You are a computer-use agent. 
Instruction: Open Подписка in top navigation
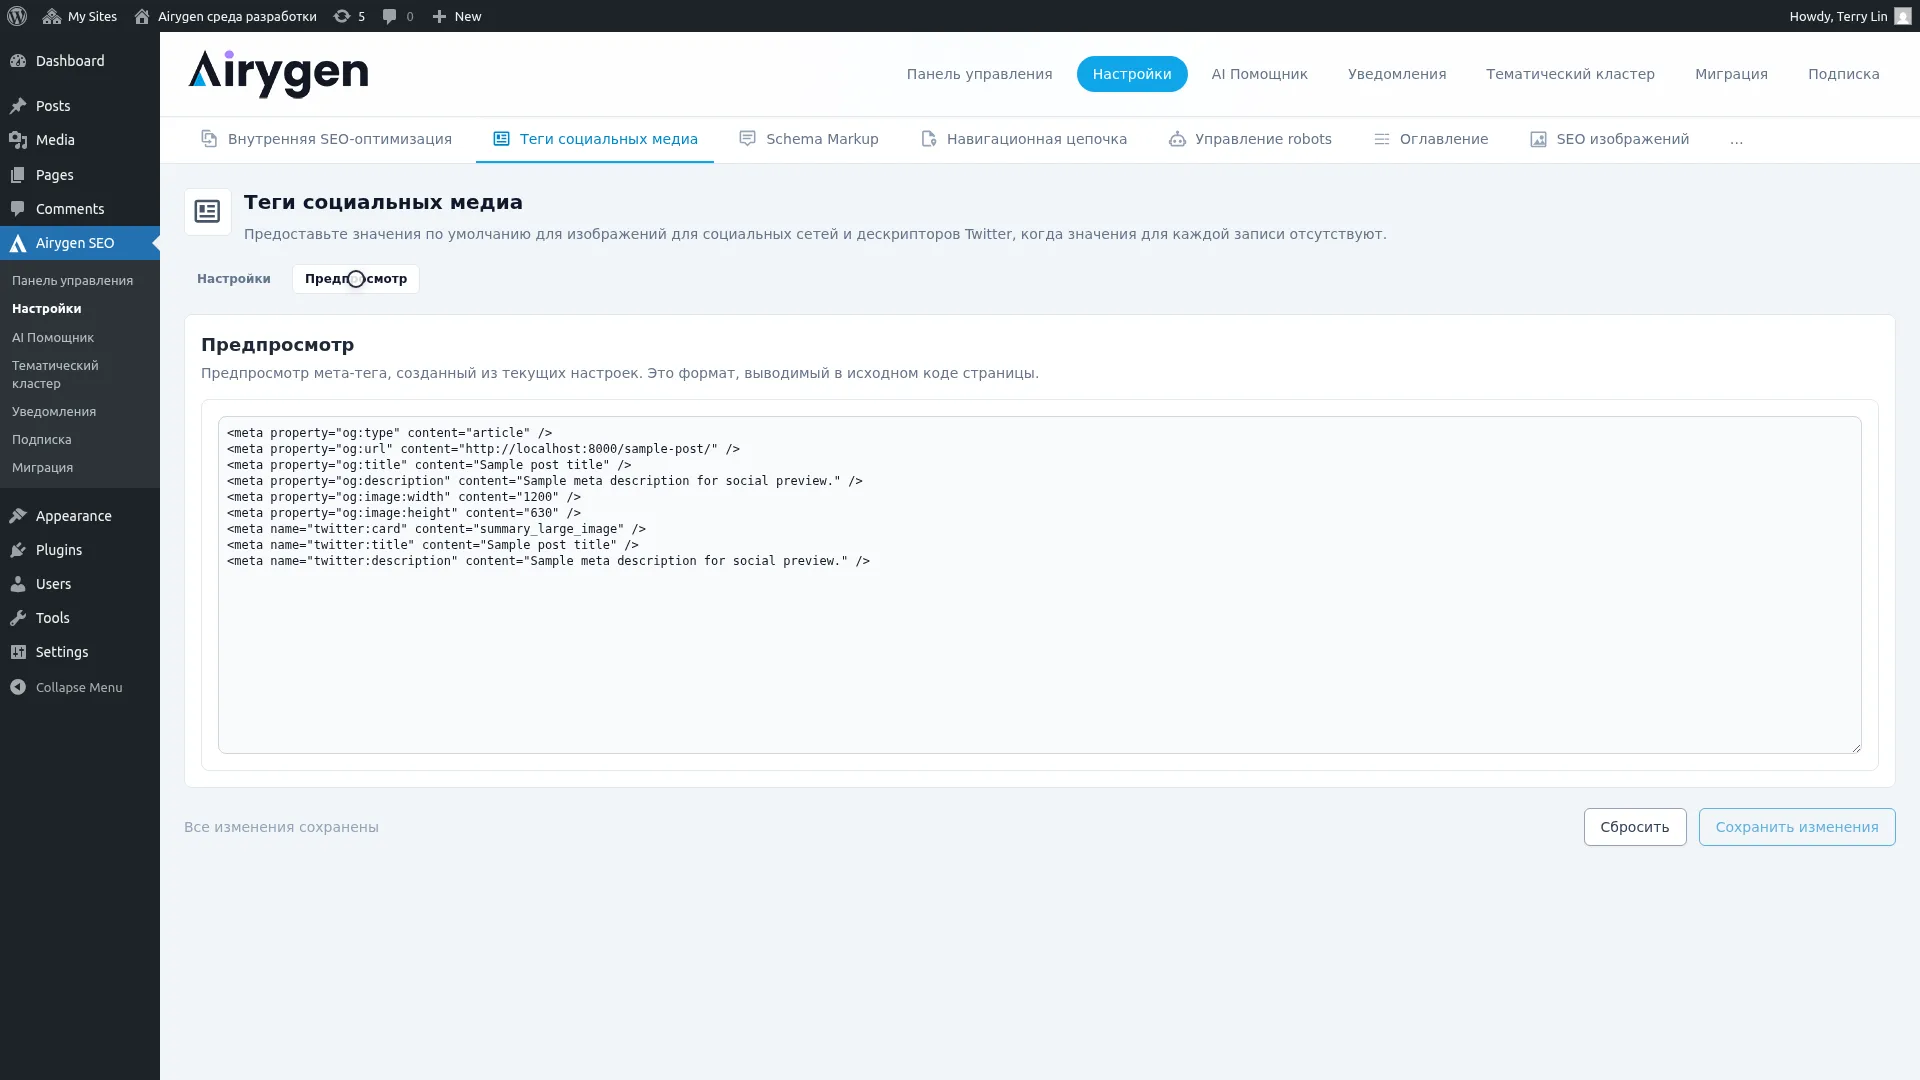point(1843,74)
